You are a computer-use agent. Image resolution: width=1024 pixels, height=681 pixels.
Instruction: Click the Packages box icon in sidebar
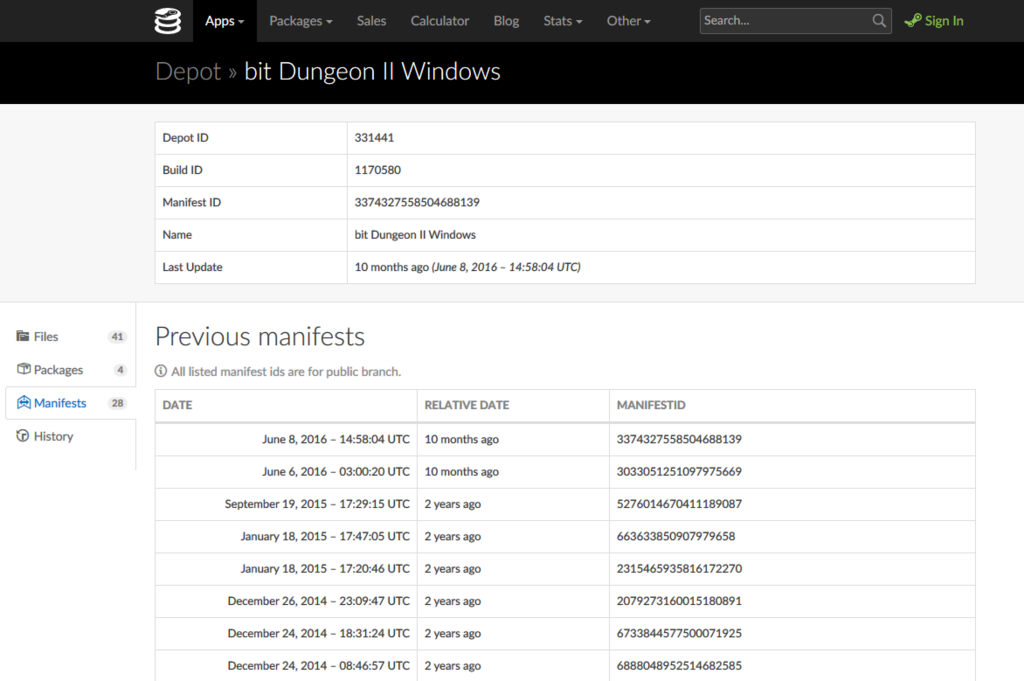click(x=24, y=369)
